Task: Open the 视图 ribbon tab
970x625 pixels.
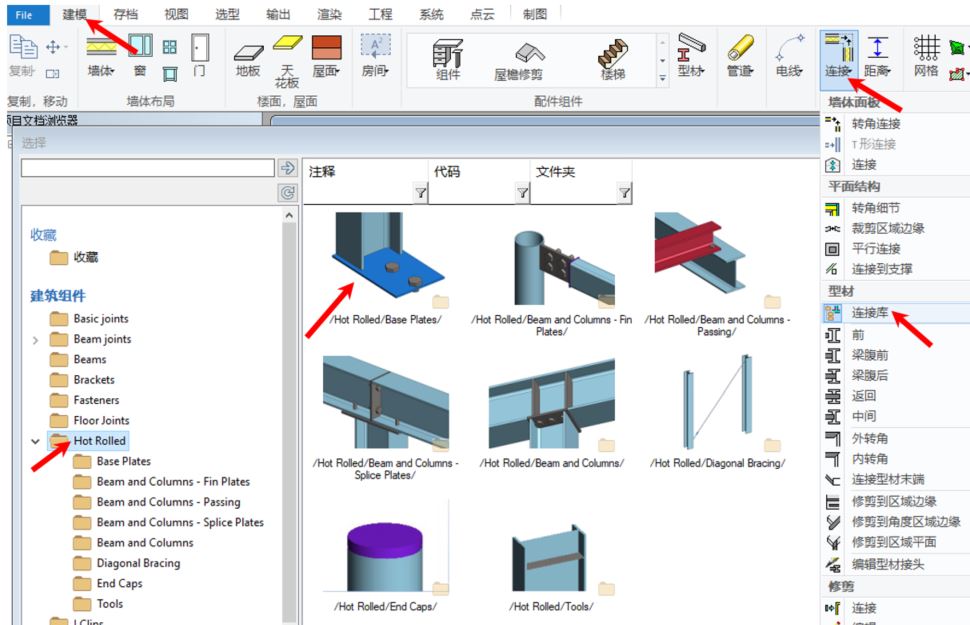Action: 176,14
